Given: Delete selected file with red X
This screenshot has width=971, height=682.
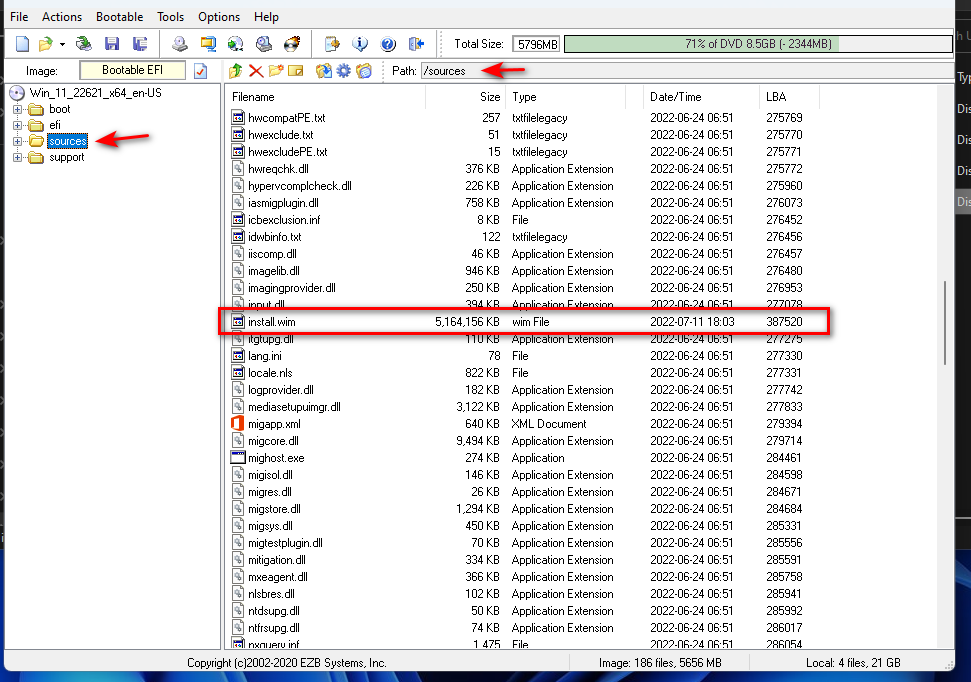Looking at the screenshot, I should pyautogui.click(x=256, y=71).
